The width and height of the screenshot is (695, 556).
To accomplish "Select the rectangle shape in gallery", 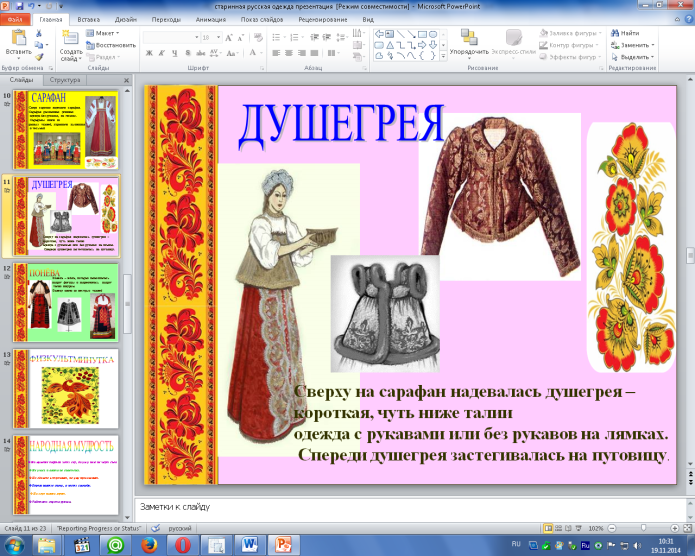I will (422, 34).
